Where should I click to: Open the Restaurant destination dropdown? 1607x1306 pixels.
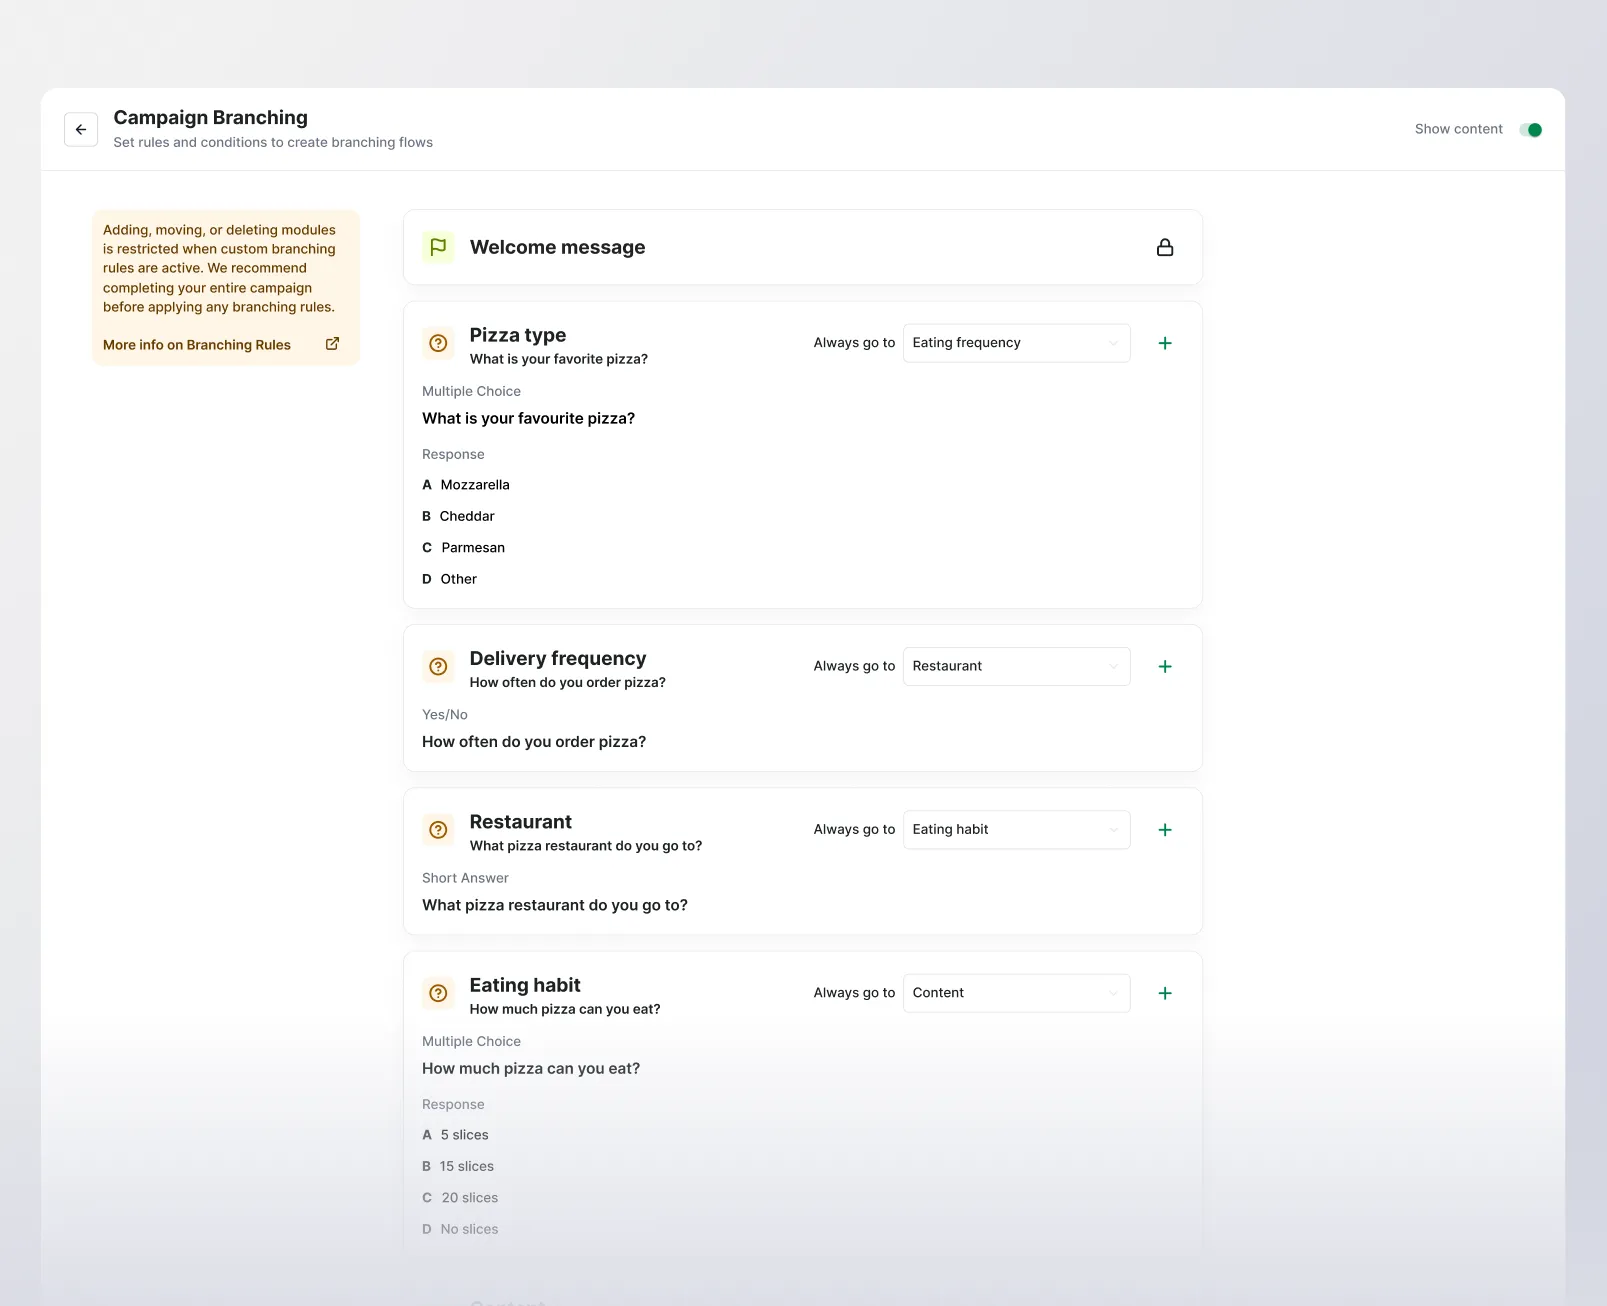[x=1016, y=667]
